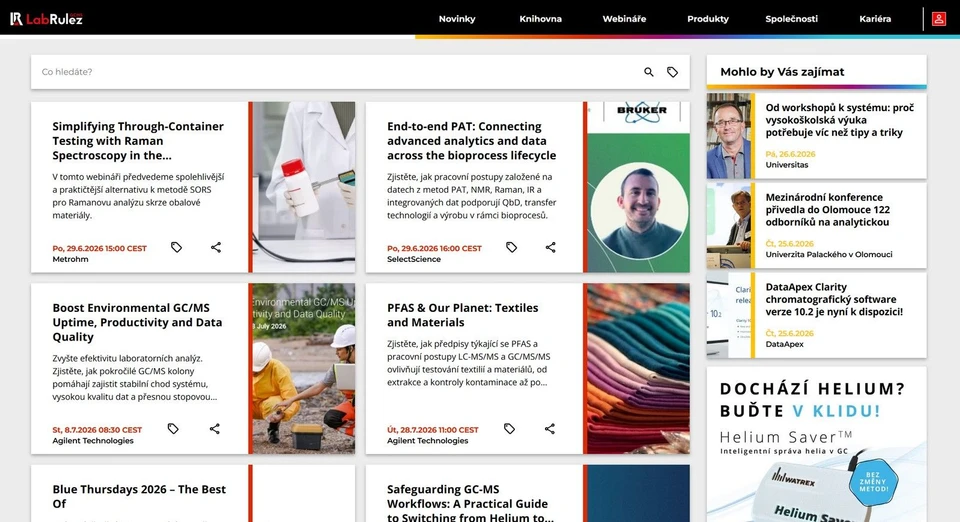The height and width of the screenshot is (522, 960).
Task: Open the Knihovna menu item
Action: (541, 19)
